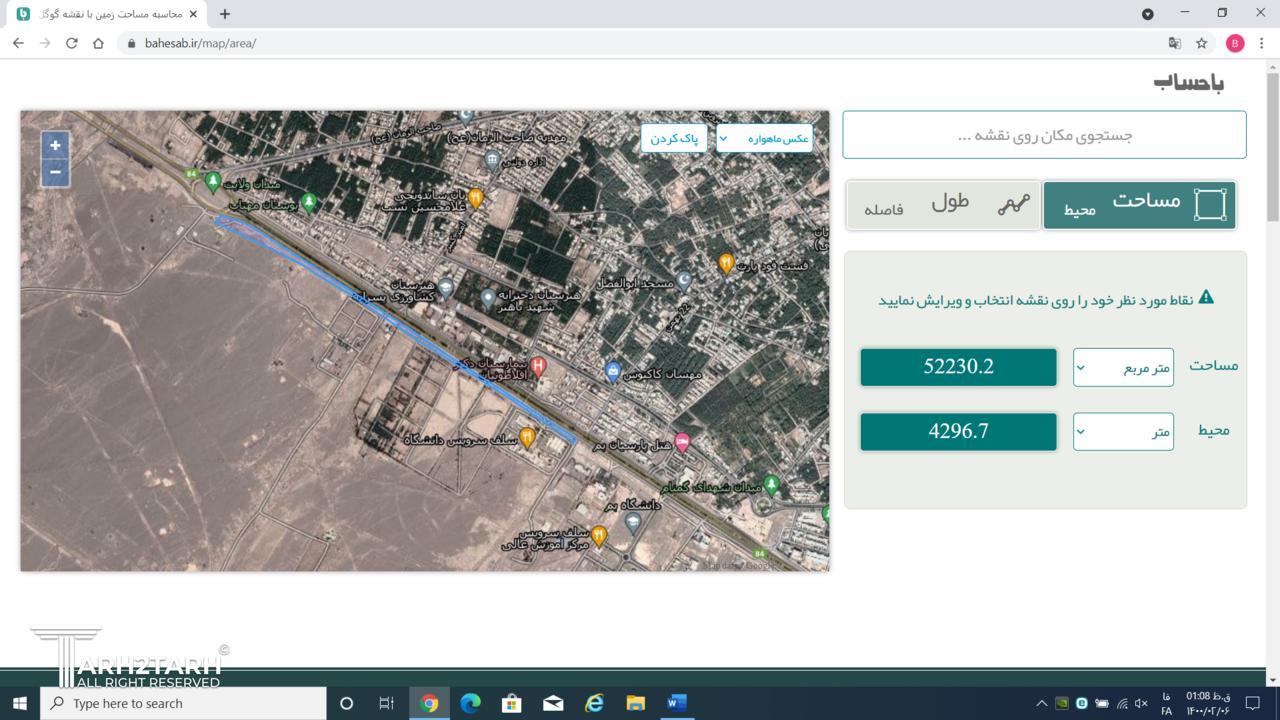Click the پاک کردن (clear) button
Screen dimensions: 1280x720
(x=674, y=138)
